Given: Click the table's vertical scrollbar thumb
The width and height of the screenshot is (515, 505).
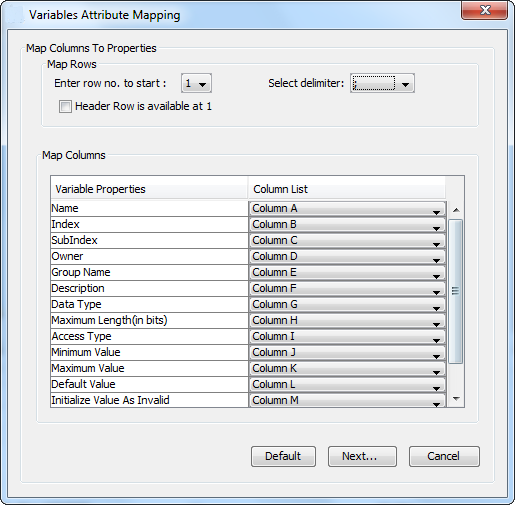Looking at the screenshot, I should (x=456, y=291).
